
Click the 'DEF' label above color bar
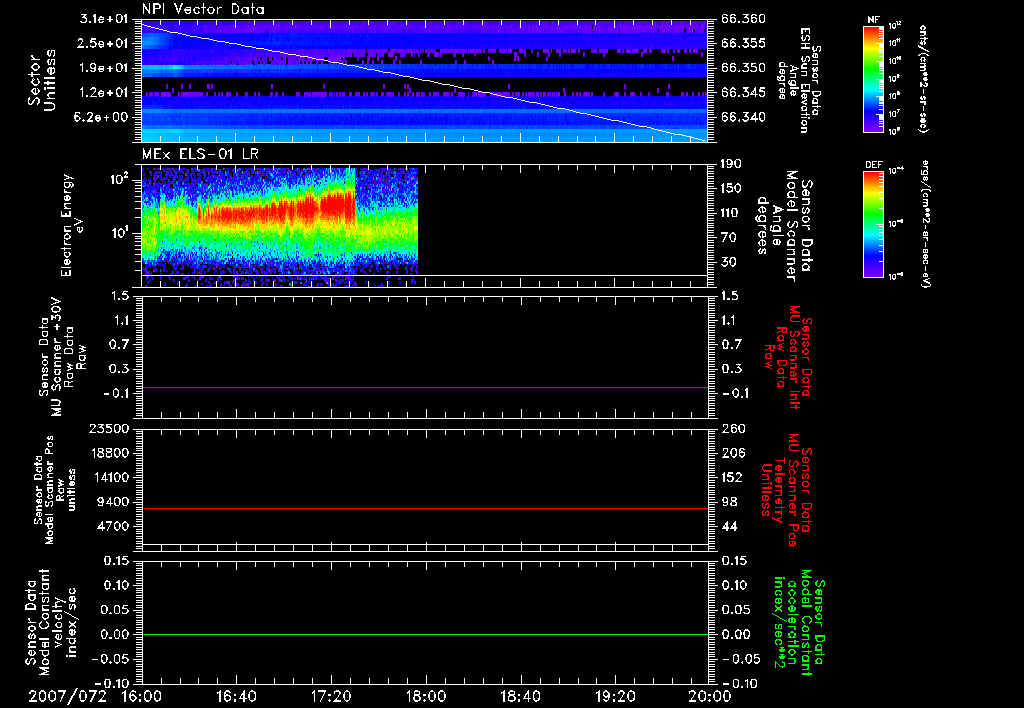click(x=874, y=165)
